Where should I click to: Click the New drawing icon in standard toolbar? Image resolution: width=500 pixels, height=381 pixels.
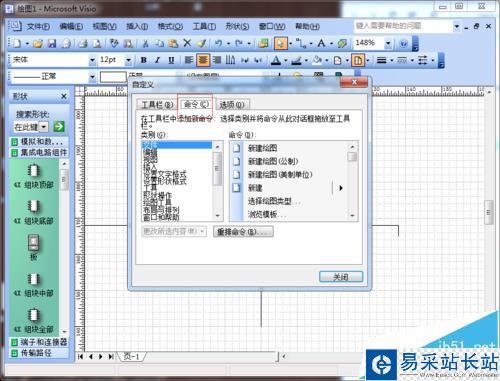pos(17,43)
